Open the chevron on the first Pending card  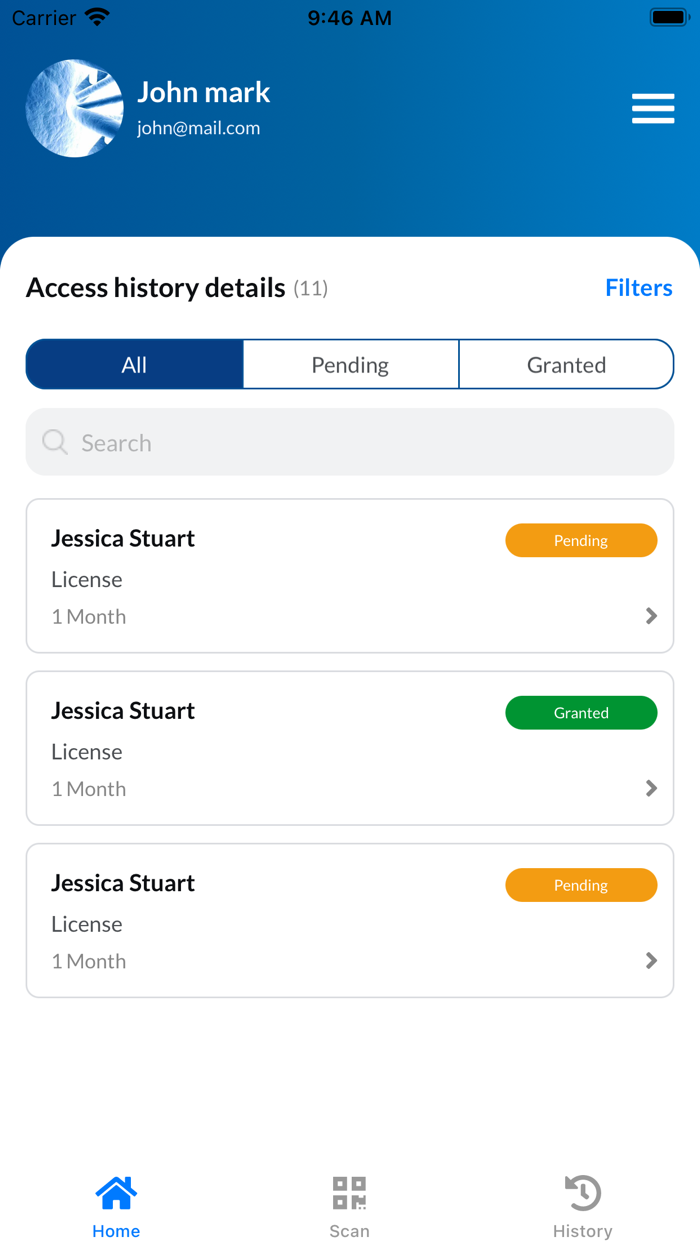[x=651, y=616]
